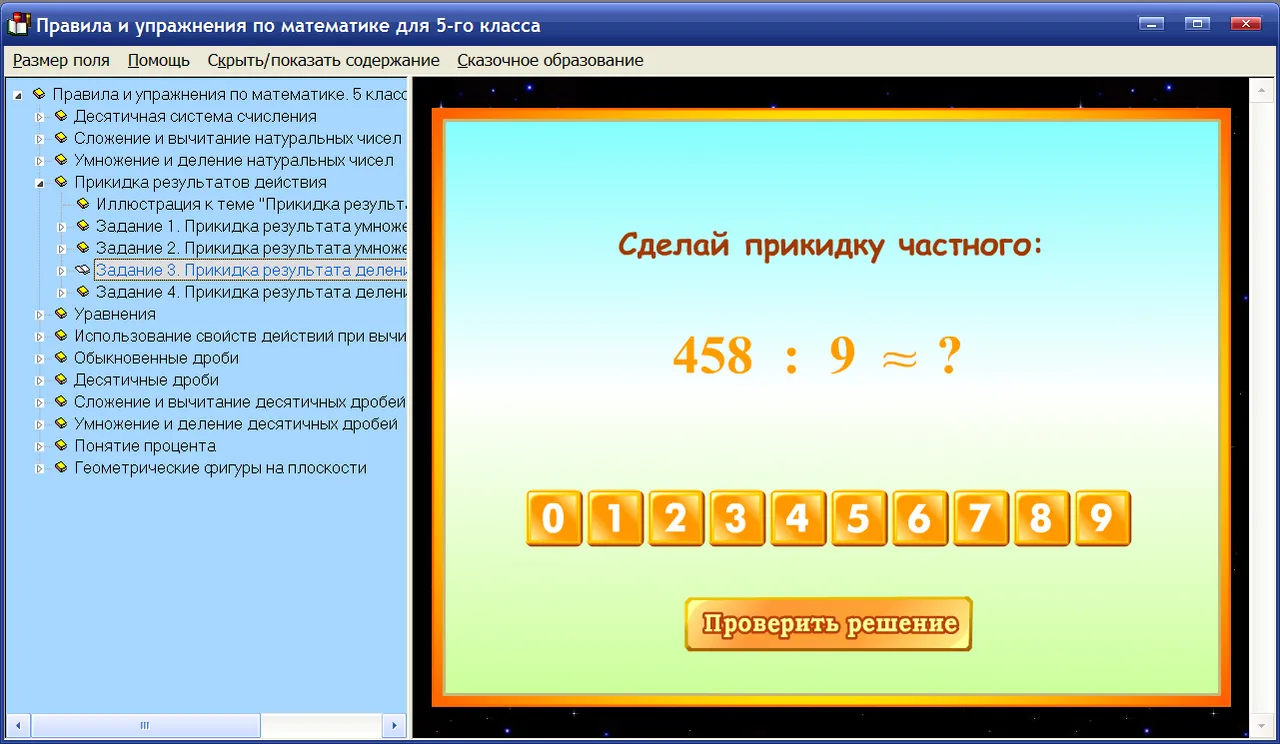Expand the Задание 2 node

[62, 249]
